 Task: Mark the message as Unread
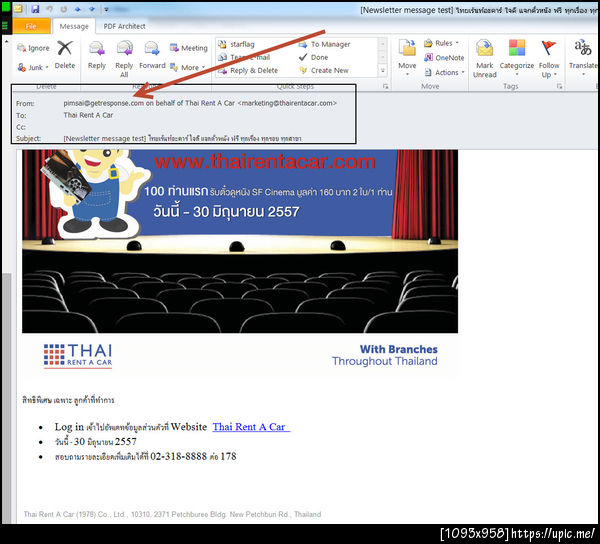pyautogui.click(x=484, y=59)
